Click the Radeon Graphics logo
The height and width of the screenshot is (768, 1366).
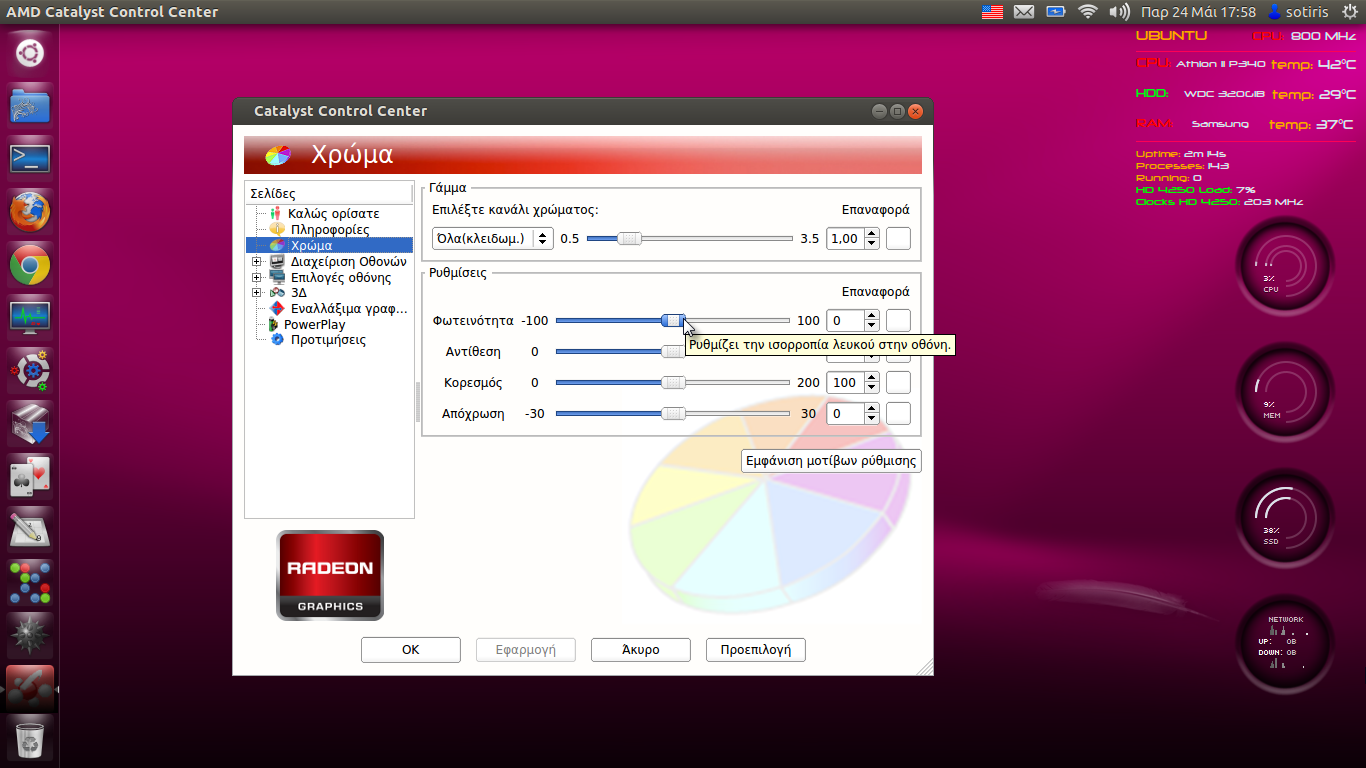tap(330, 575)
